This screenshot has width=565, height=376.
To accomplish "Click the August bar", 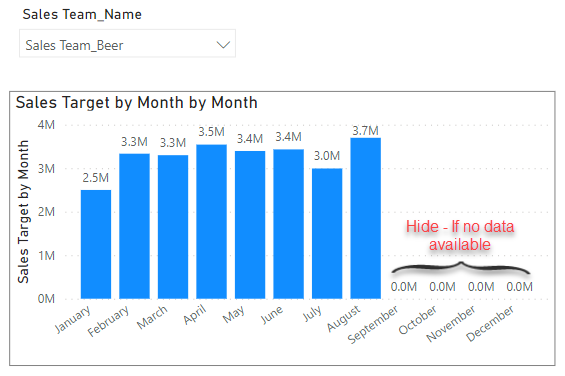I will pyautogui.click(x=366, y=218).
